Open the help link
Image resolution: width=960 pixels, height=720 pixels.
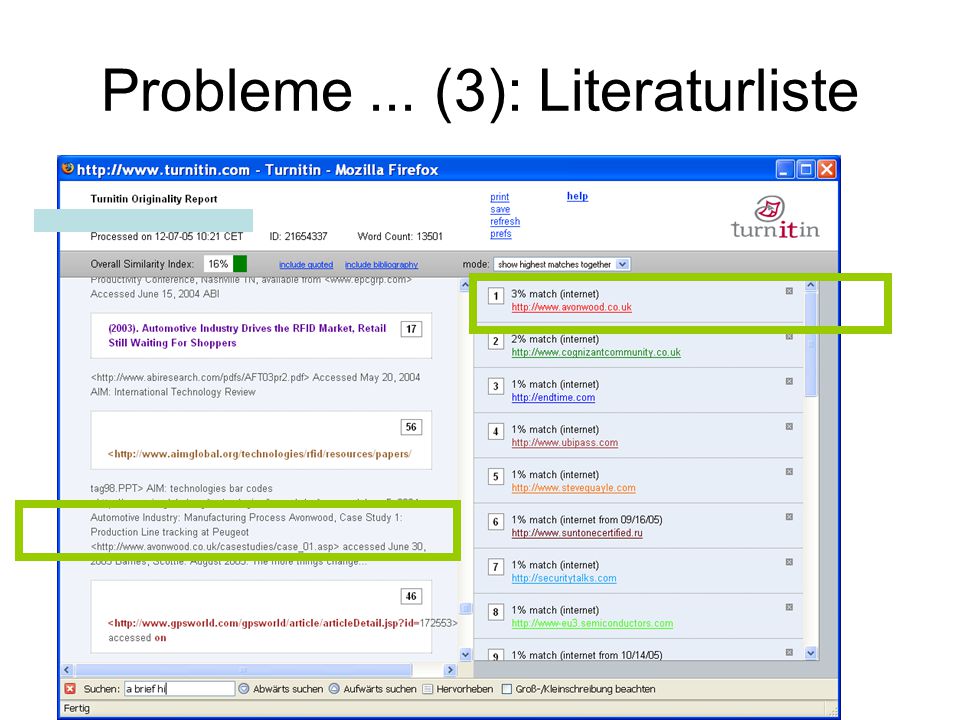point(577,196)
